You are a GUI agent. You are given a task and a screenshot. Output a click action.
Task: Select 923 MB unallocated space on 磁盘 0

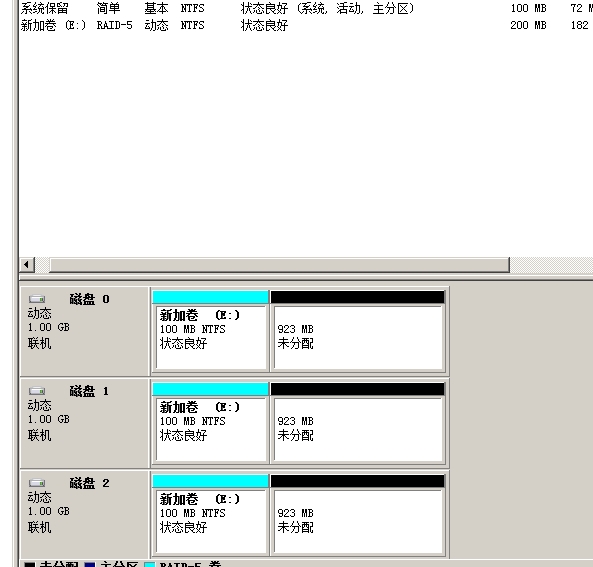click(358, 332)
